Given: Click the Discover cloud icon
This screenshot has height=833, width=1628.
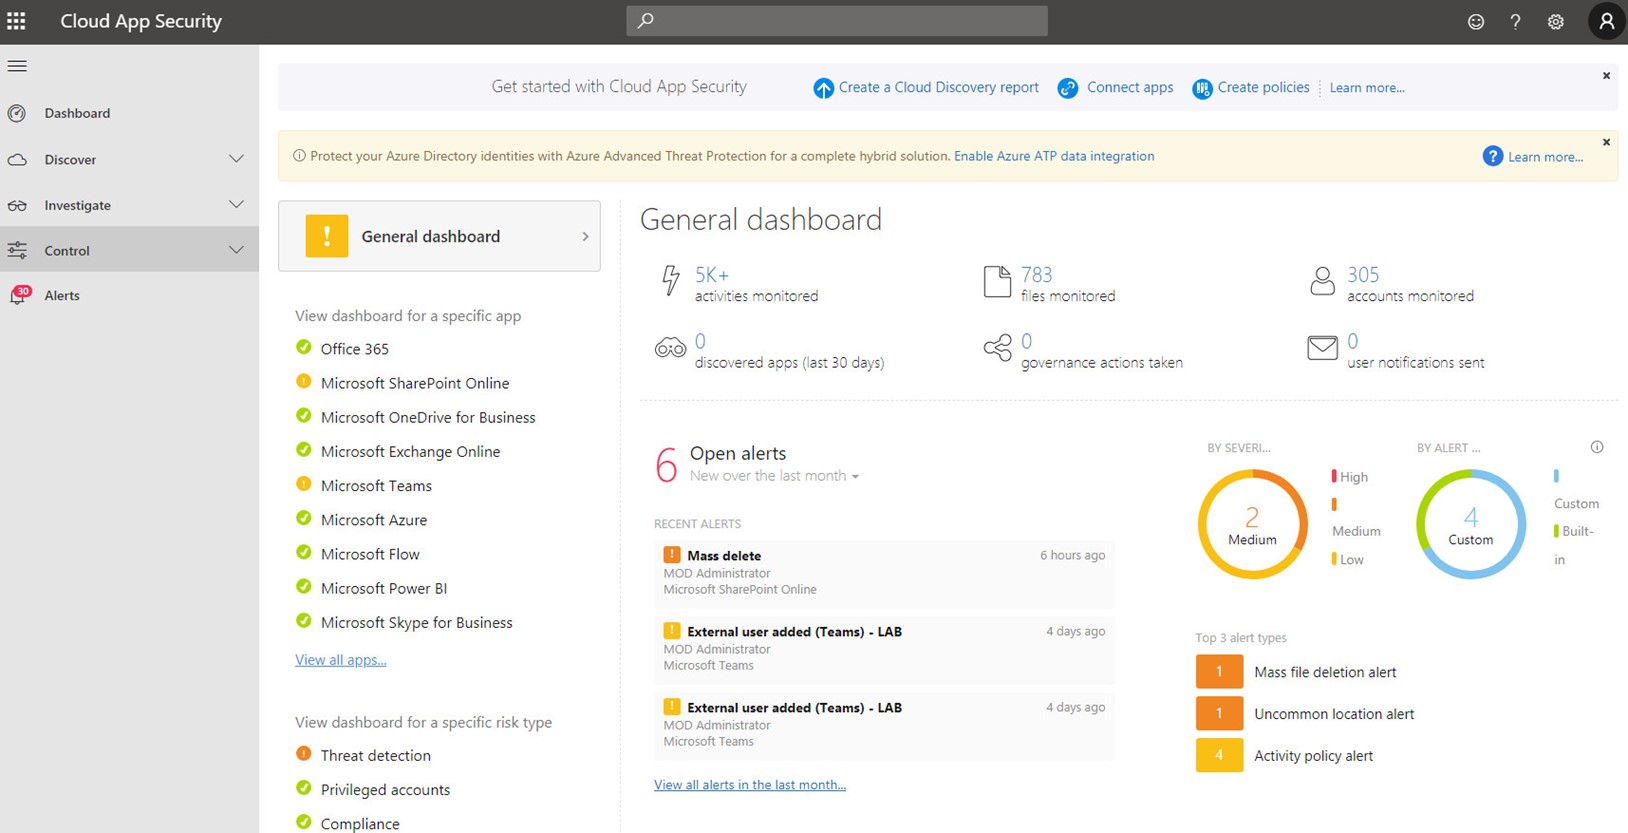Looking at the screenshot, I should [17, 160].
